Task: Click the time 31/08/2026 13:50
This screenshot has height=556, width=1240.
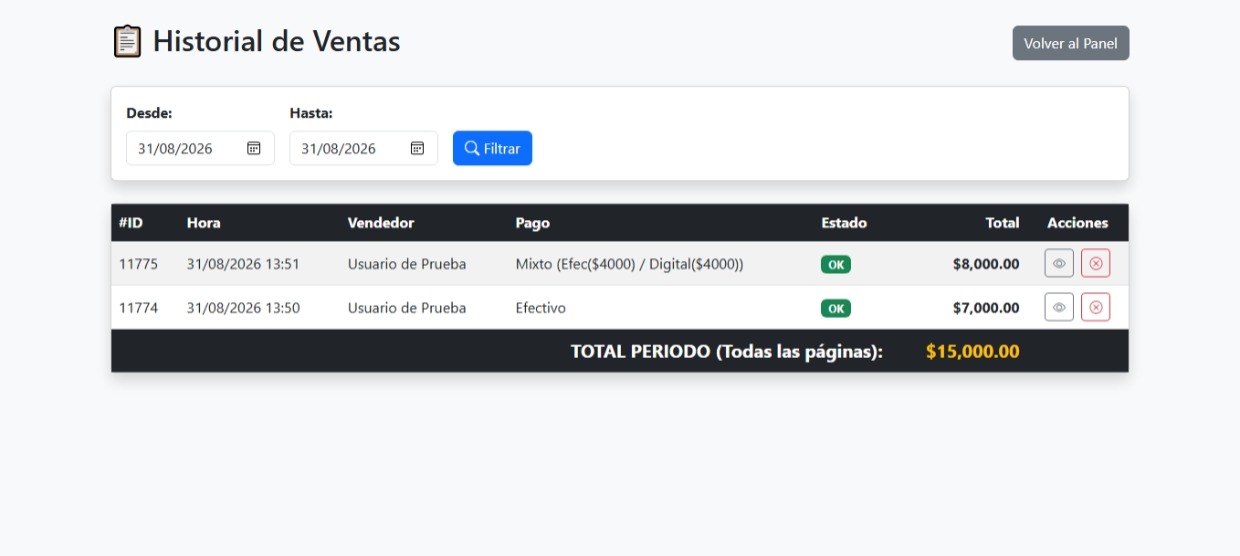Action: [243, 308]
